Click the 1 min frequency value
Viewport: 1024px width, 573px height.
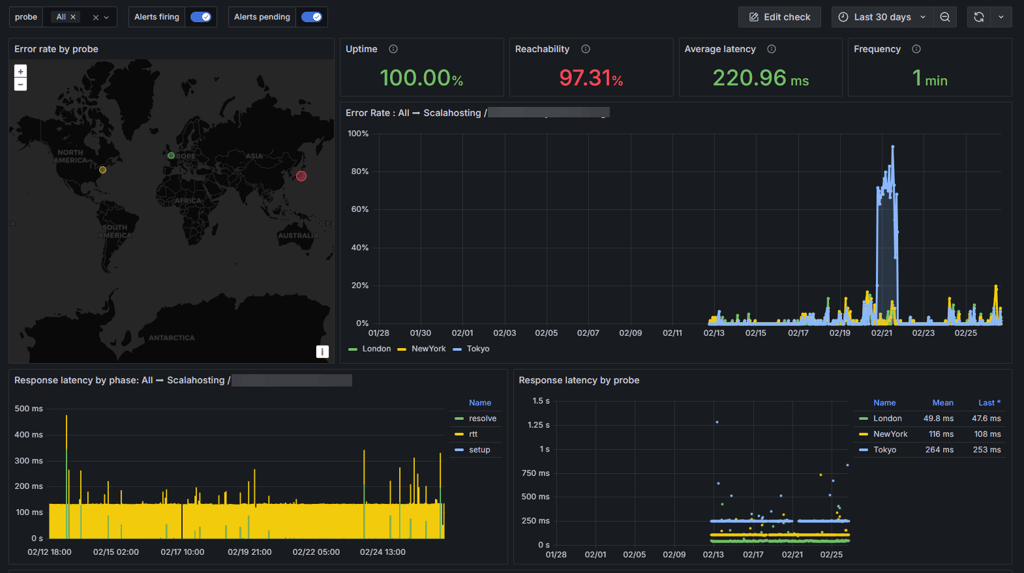pyautogui.click(x=929, y=78)
